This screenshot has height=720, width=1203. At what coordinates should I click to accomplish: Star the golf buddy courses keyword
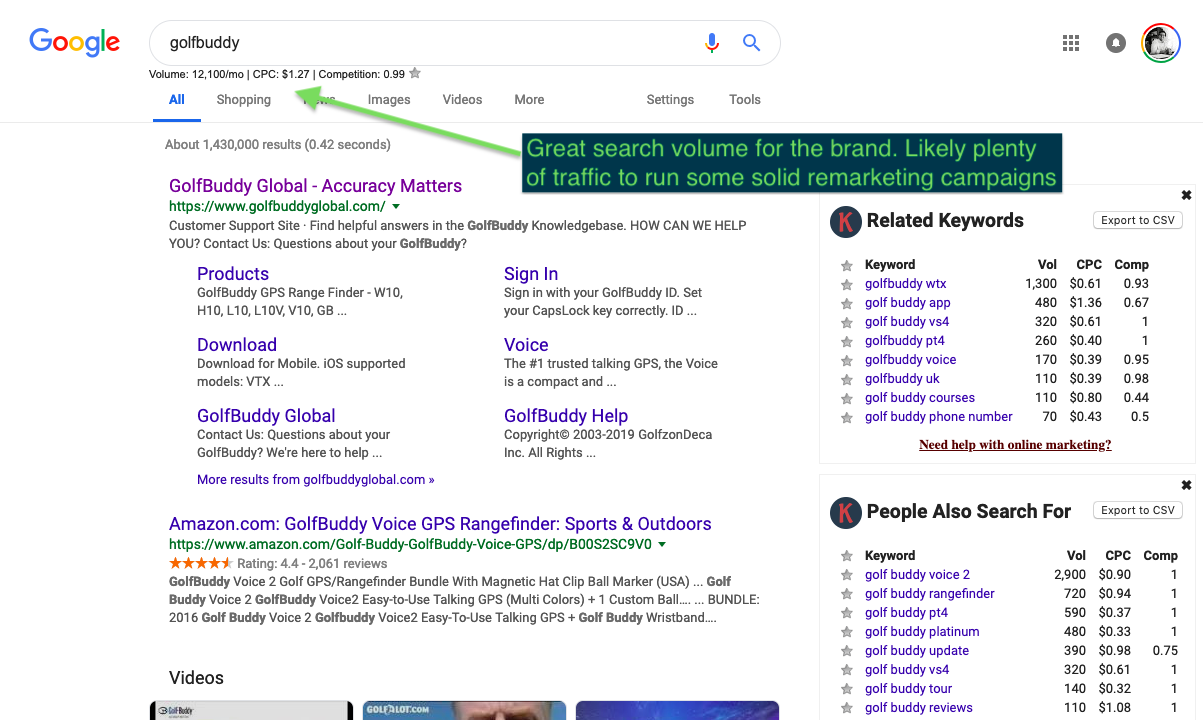pyautogui.click(x=847, y=398)
